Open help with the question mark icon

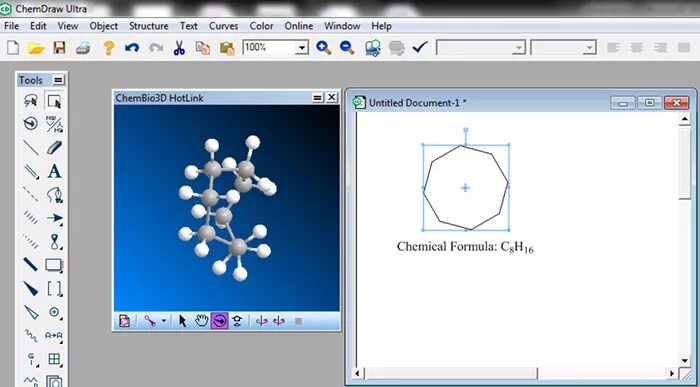pos(108,47)
